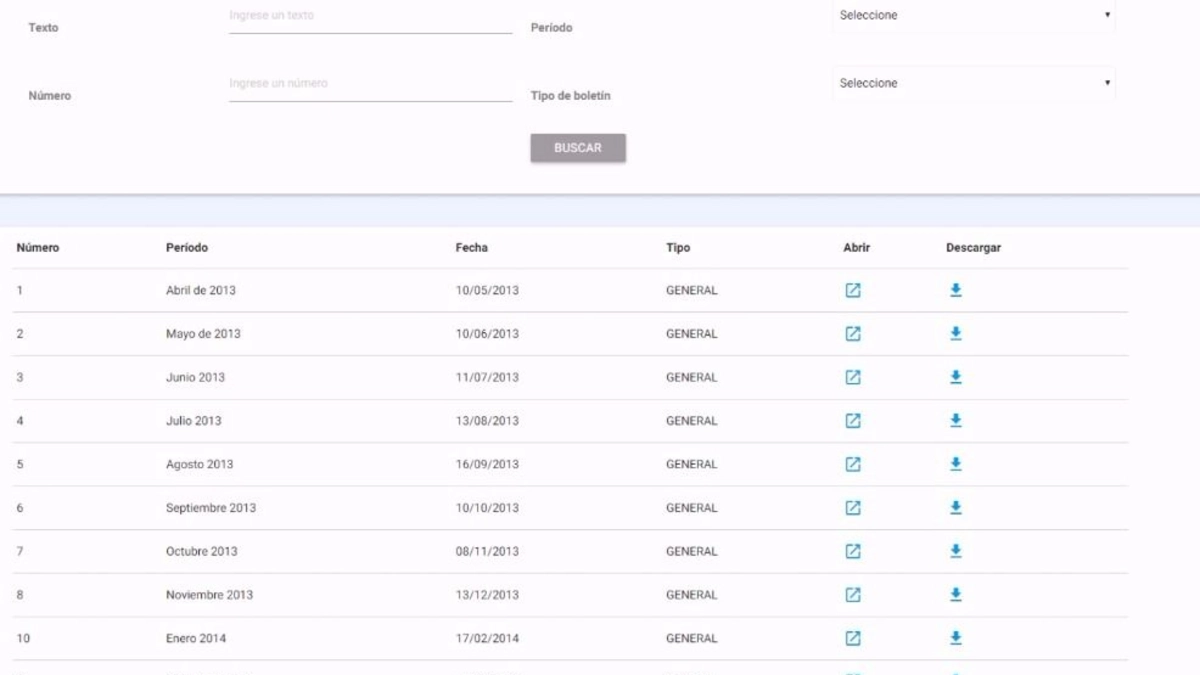The width and height of the screenshot is (1200, 675).
Task: Download the Noviembre 2013 bulletin
Action: [955, 595]
